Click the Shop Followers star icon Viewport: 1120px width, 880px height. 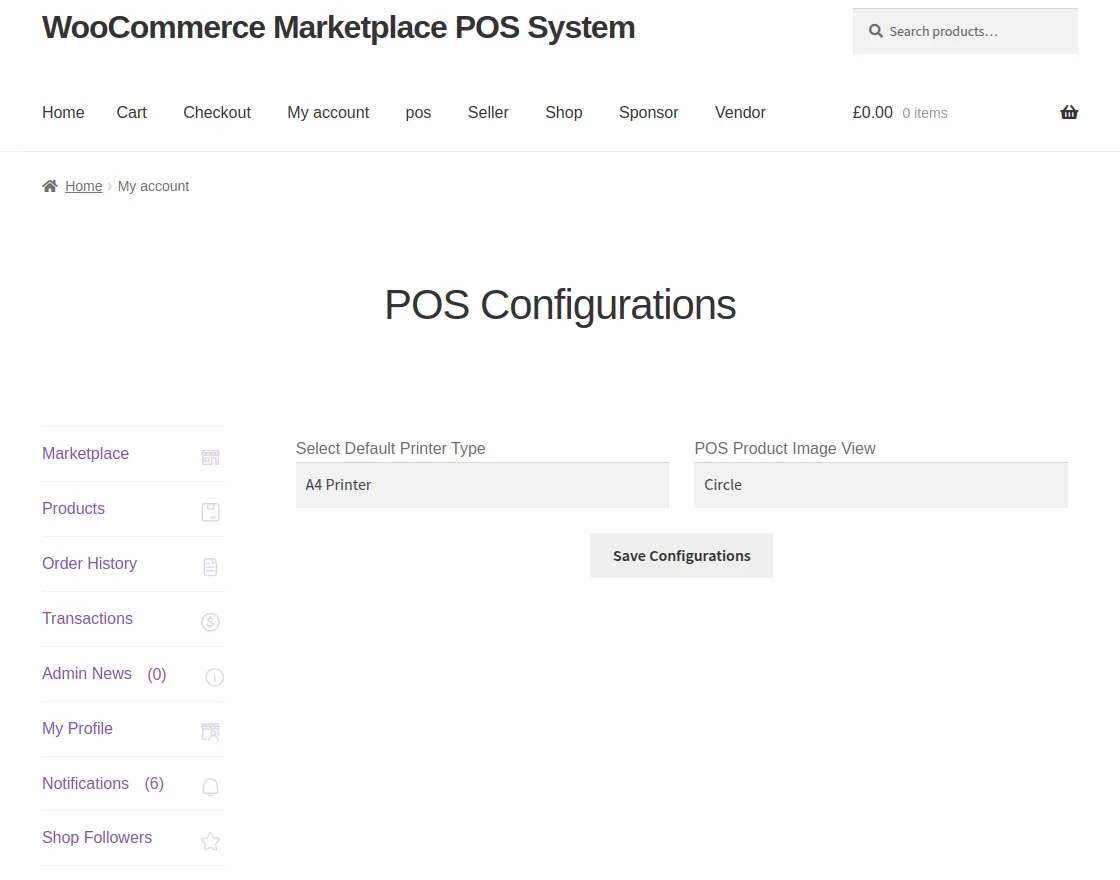click(210, 841)
